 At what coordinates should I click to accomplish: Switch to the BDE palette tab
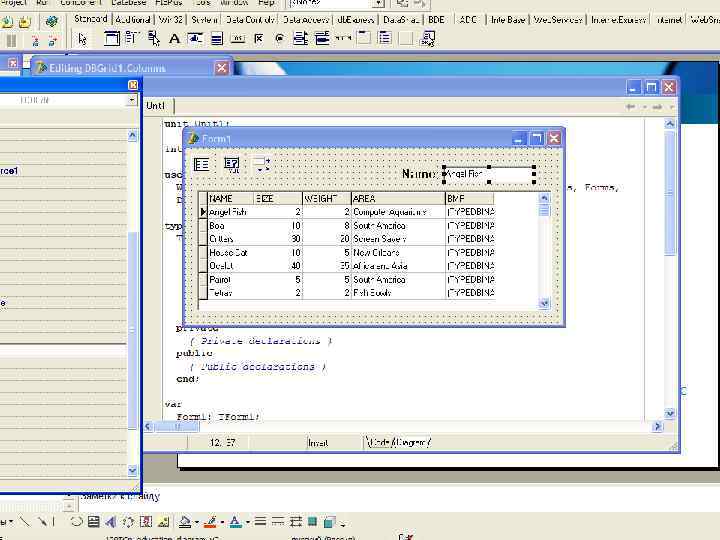[x=436, y=20]
